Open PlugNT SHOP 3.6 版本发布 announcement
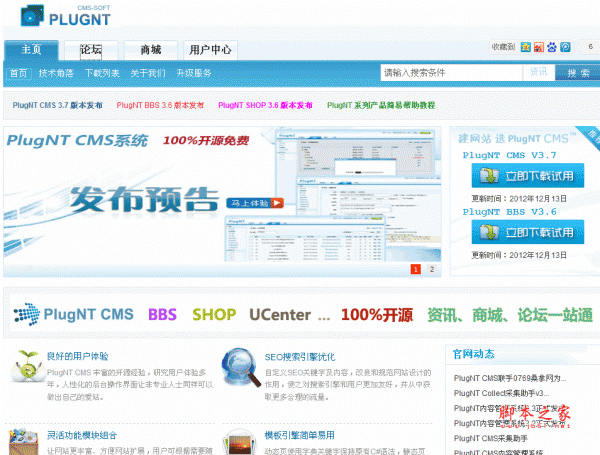 (x=265, y=105)
